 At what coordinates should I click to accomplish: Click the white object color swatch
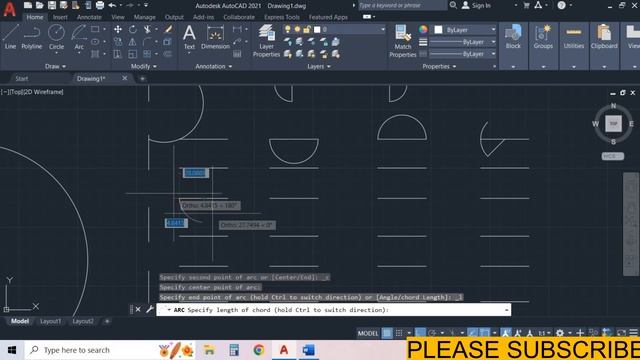pyautogui.click(x=438, y=30)
